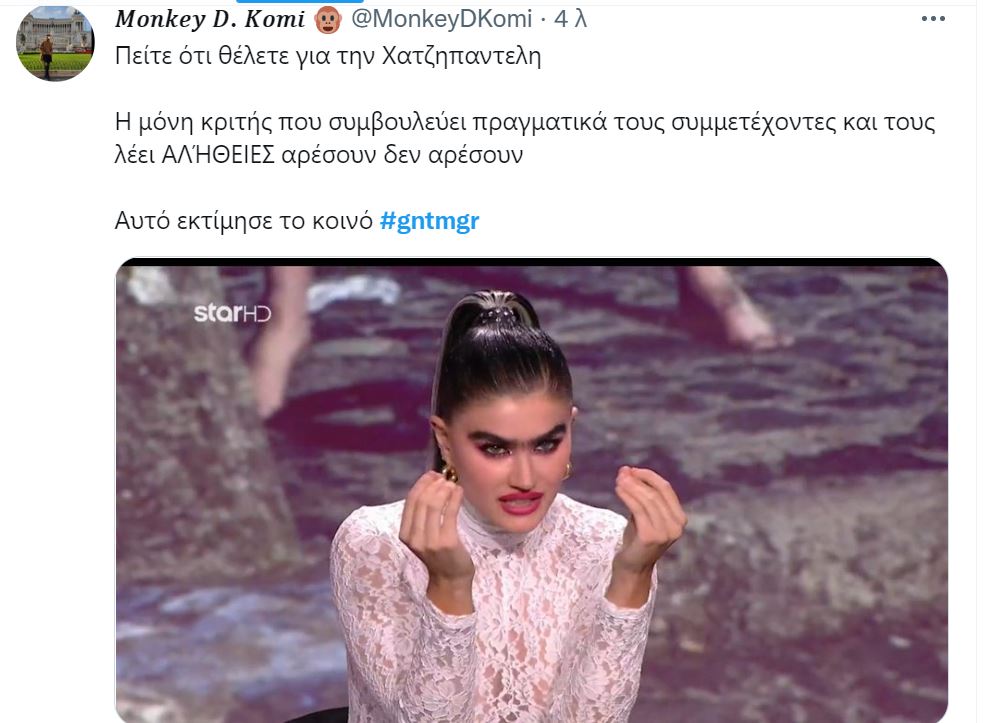Open the attached TV screenshot image
Screen dimensions: 983x723
(x=532, y=490)
